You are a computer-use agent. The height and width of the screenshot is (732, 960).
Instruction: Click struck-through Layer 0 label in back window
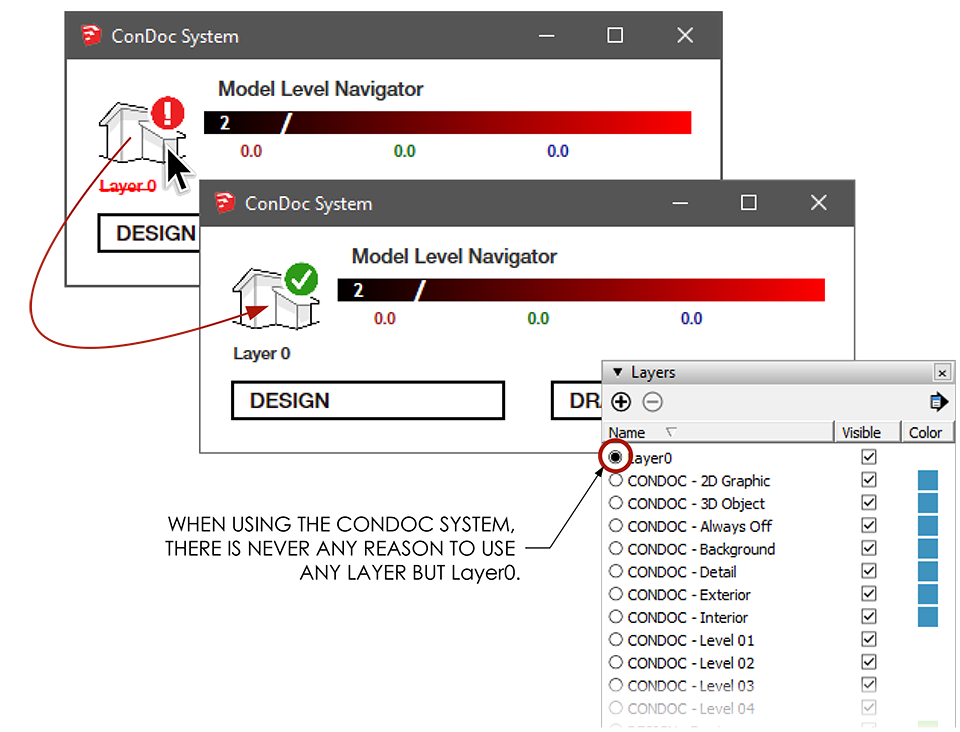(x=128, y=186)
